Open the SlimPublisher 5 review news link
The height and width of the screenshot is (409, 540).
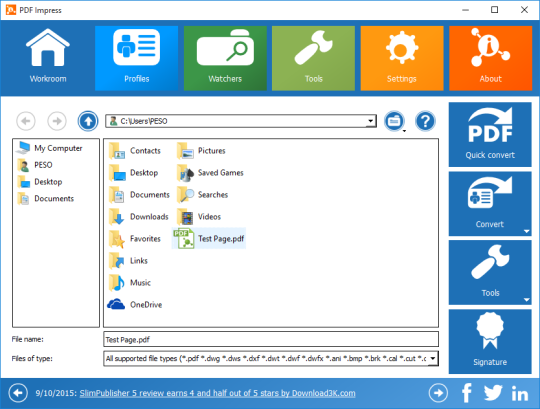click(217, 393)
